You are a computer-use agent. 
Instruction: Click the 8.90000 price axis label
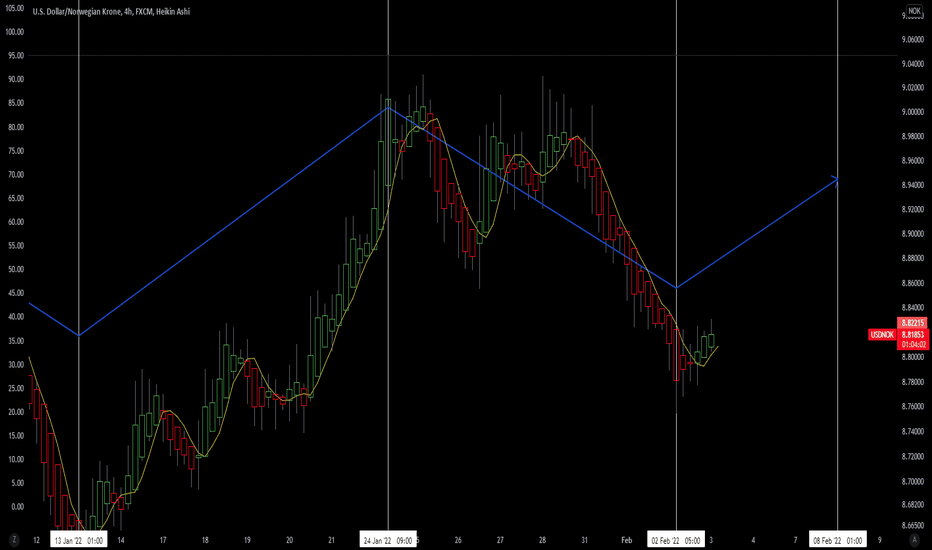tap(912, 234)
